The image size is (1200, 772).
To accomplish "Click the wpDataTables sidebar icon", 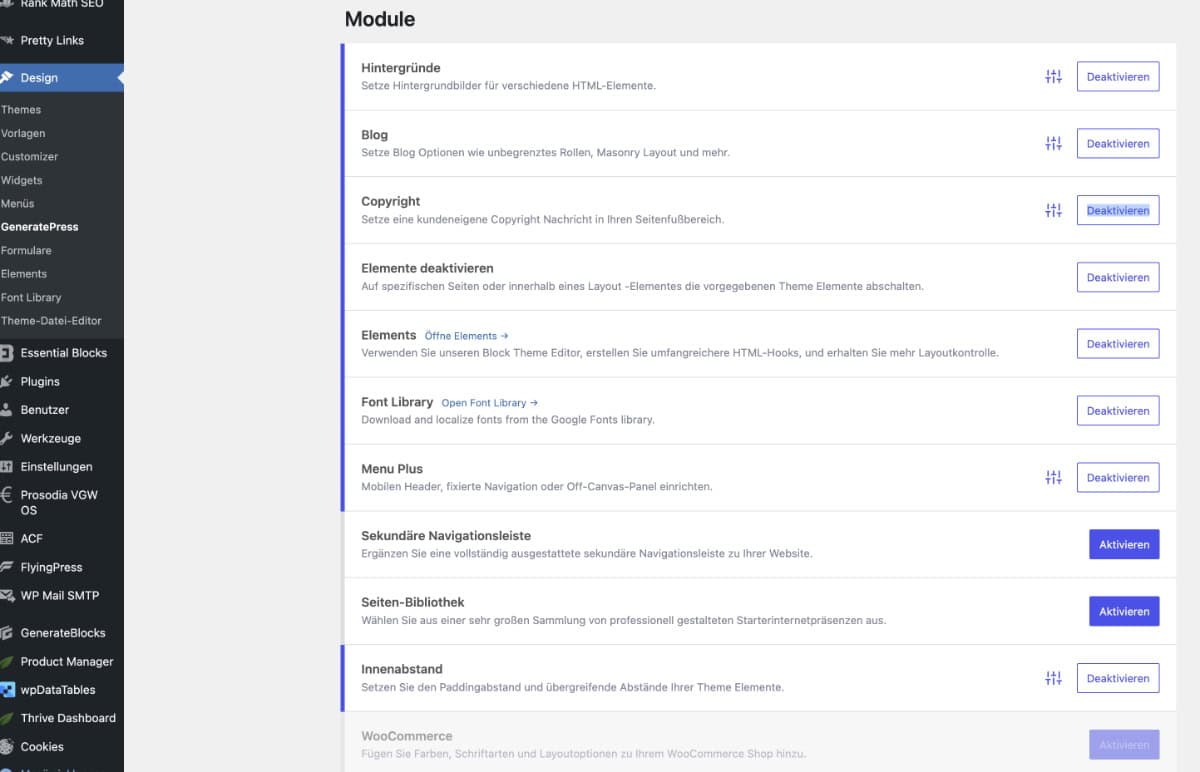I will pyautogui.click(x=7, y=690).
